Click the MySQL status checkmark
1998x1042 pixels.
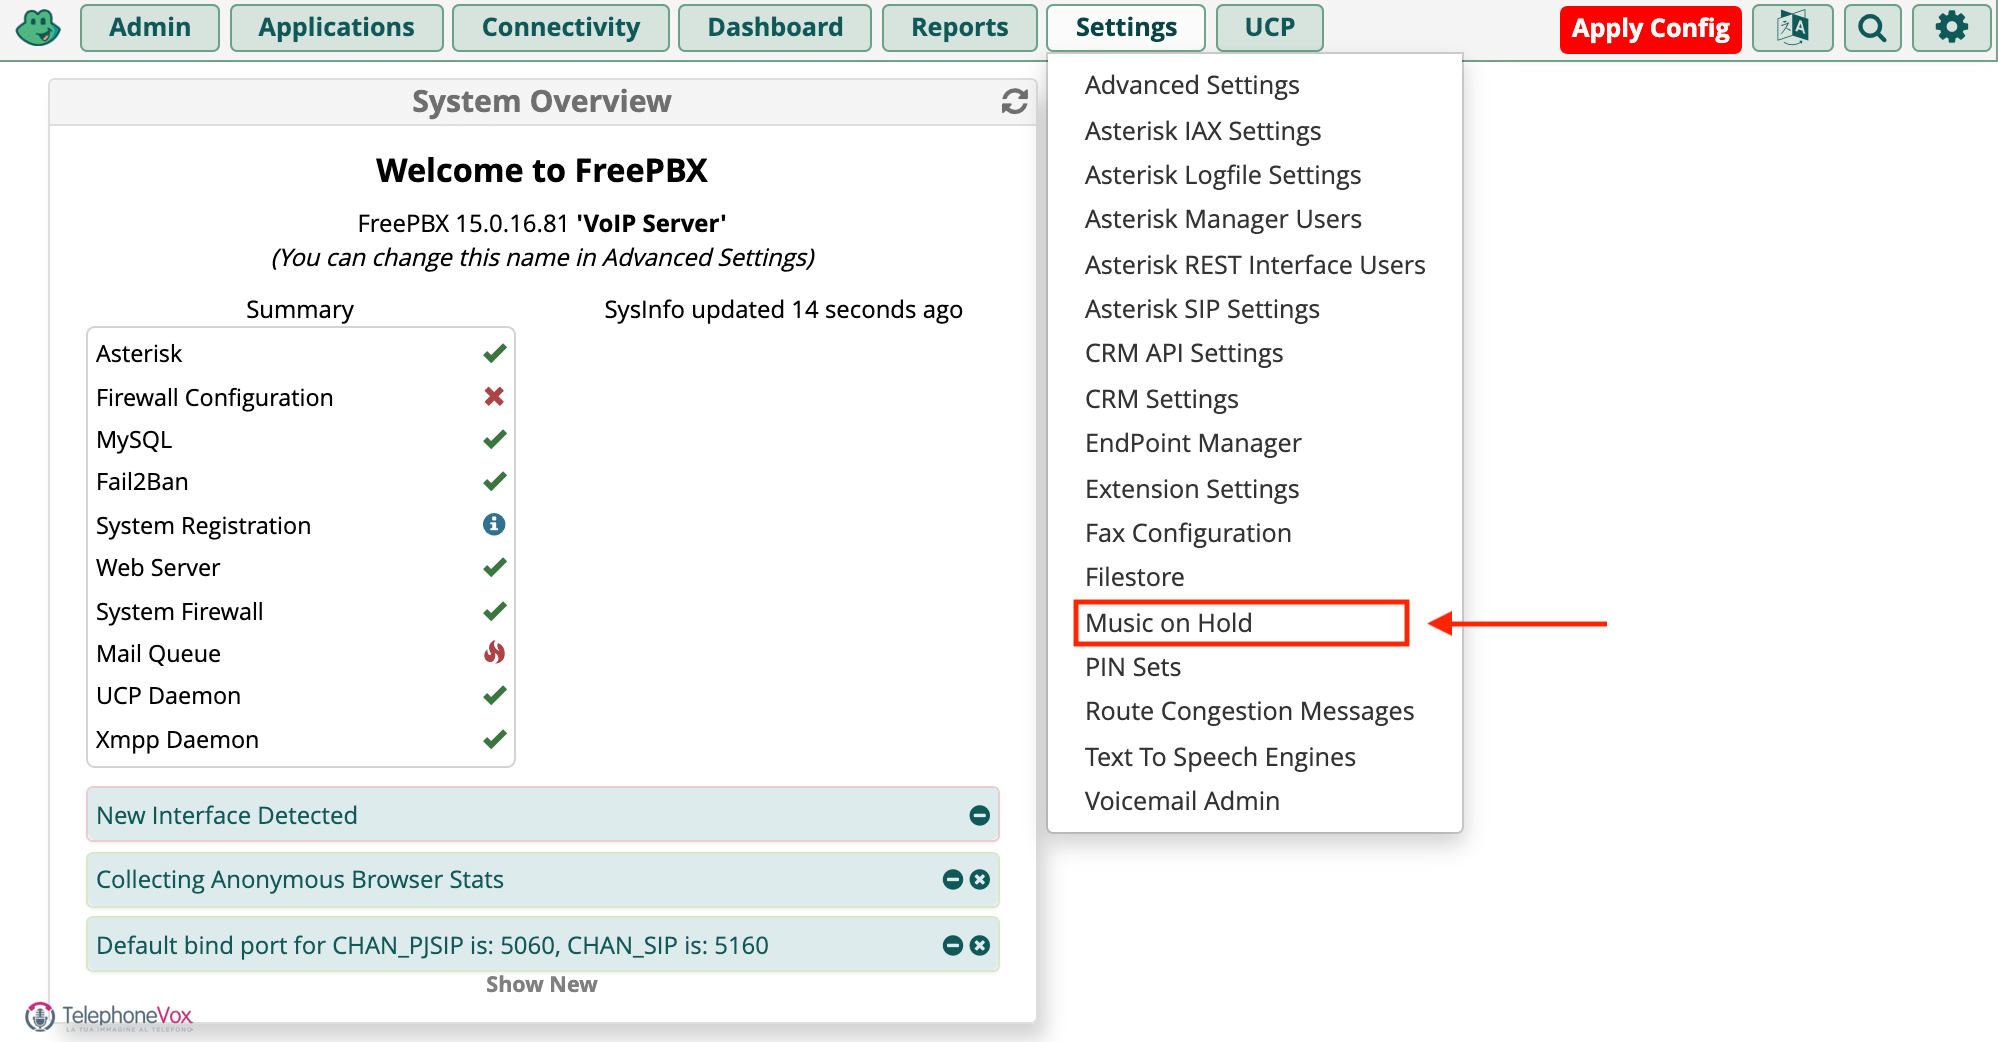point(494,439)
